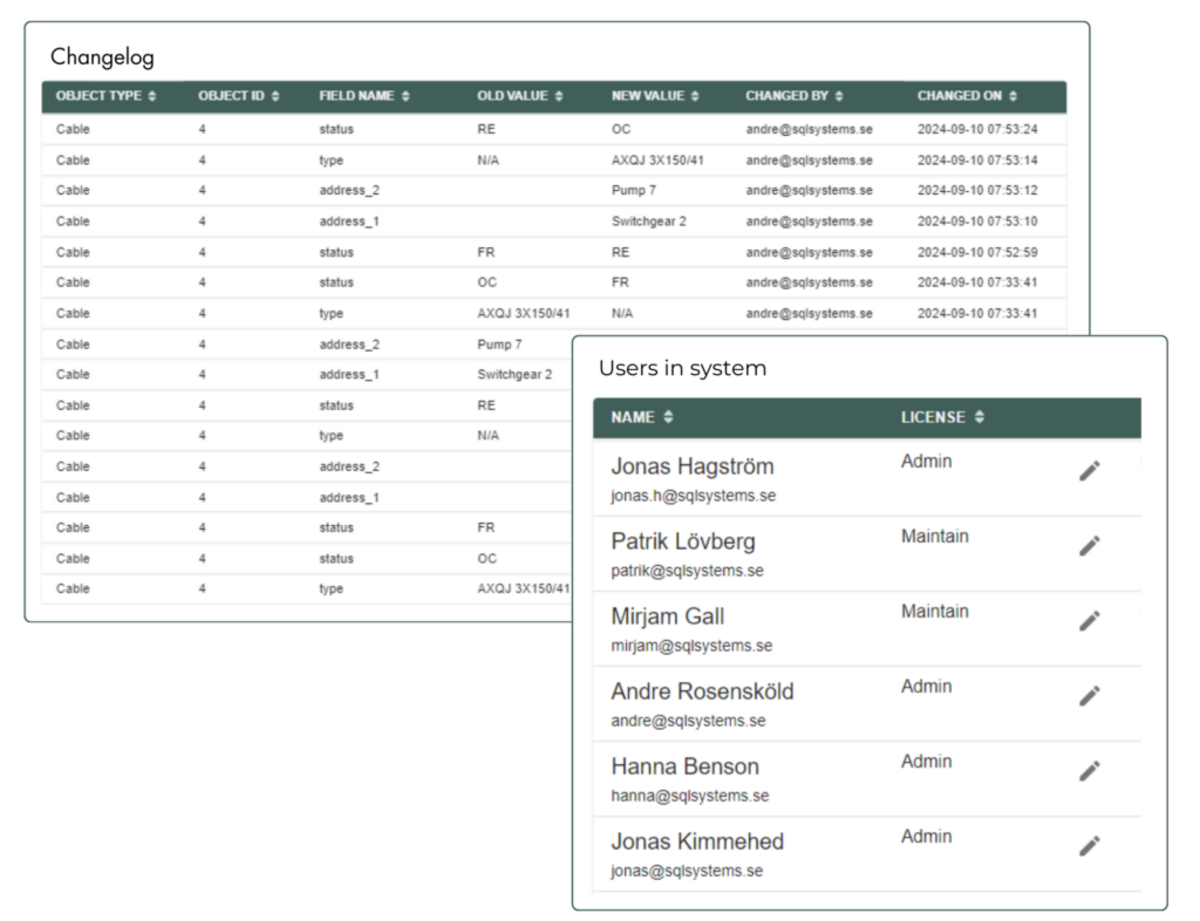Open the pencil editor for Jonas Kimmehed
This screenshot has width=1200, height=921.
click(x=1089, y=846)
